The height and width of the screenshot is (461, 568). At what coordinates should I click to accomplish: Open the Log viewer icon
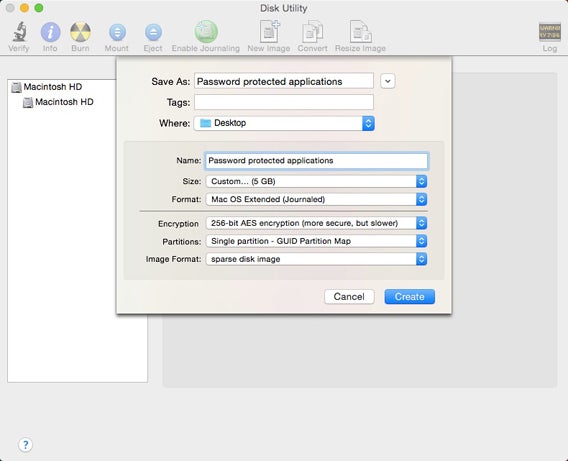550,32
